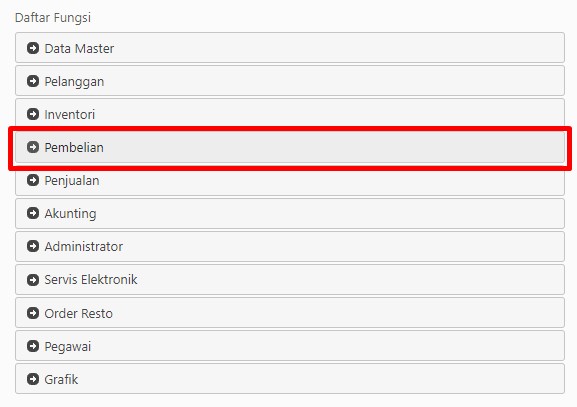Expand the Akunting menu row
The height and width of the screenshot is (407, 577).
pos(290,213)
